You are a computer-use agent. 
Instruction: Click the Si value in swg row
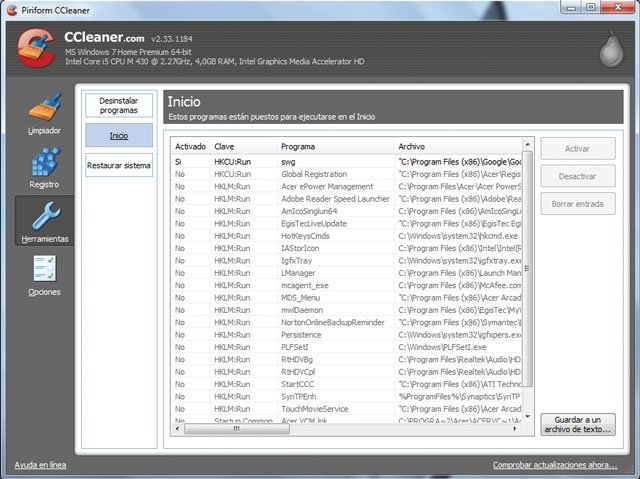coord(178,162)
